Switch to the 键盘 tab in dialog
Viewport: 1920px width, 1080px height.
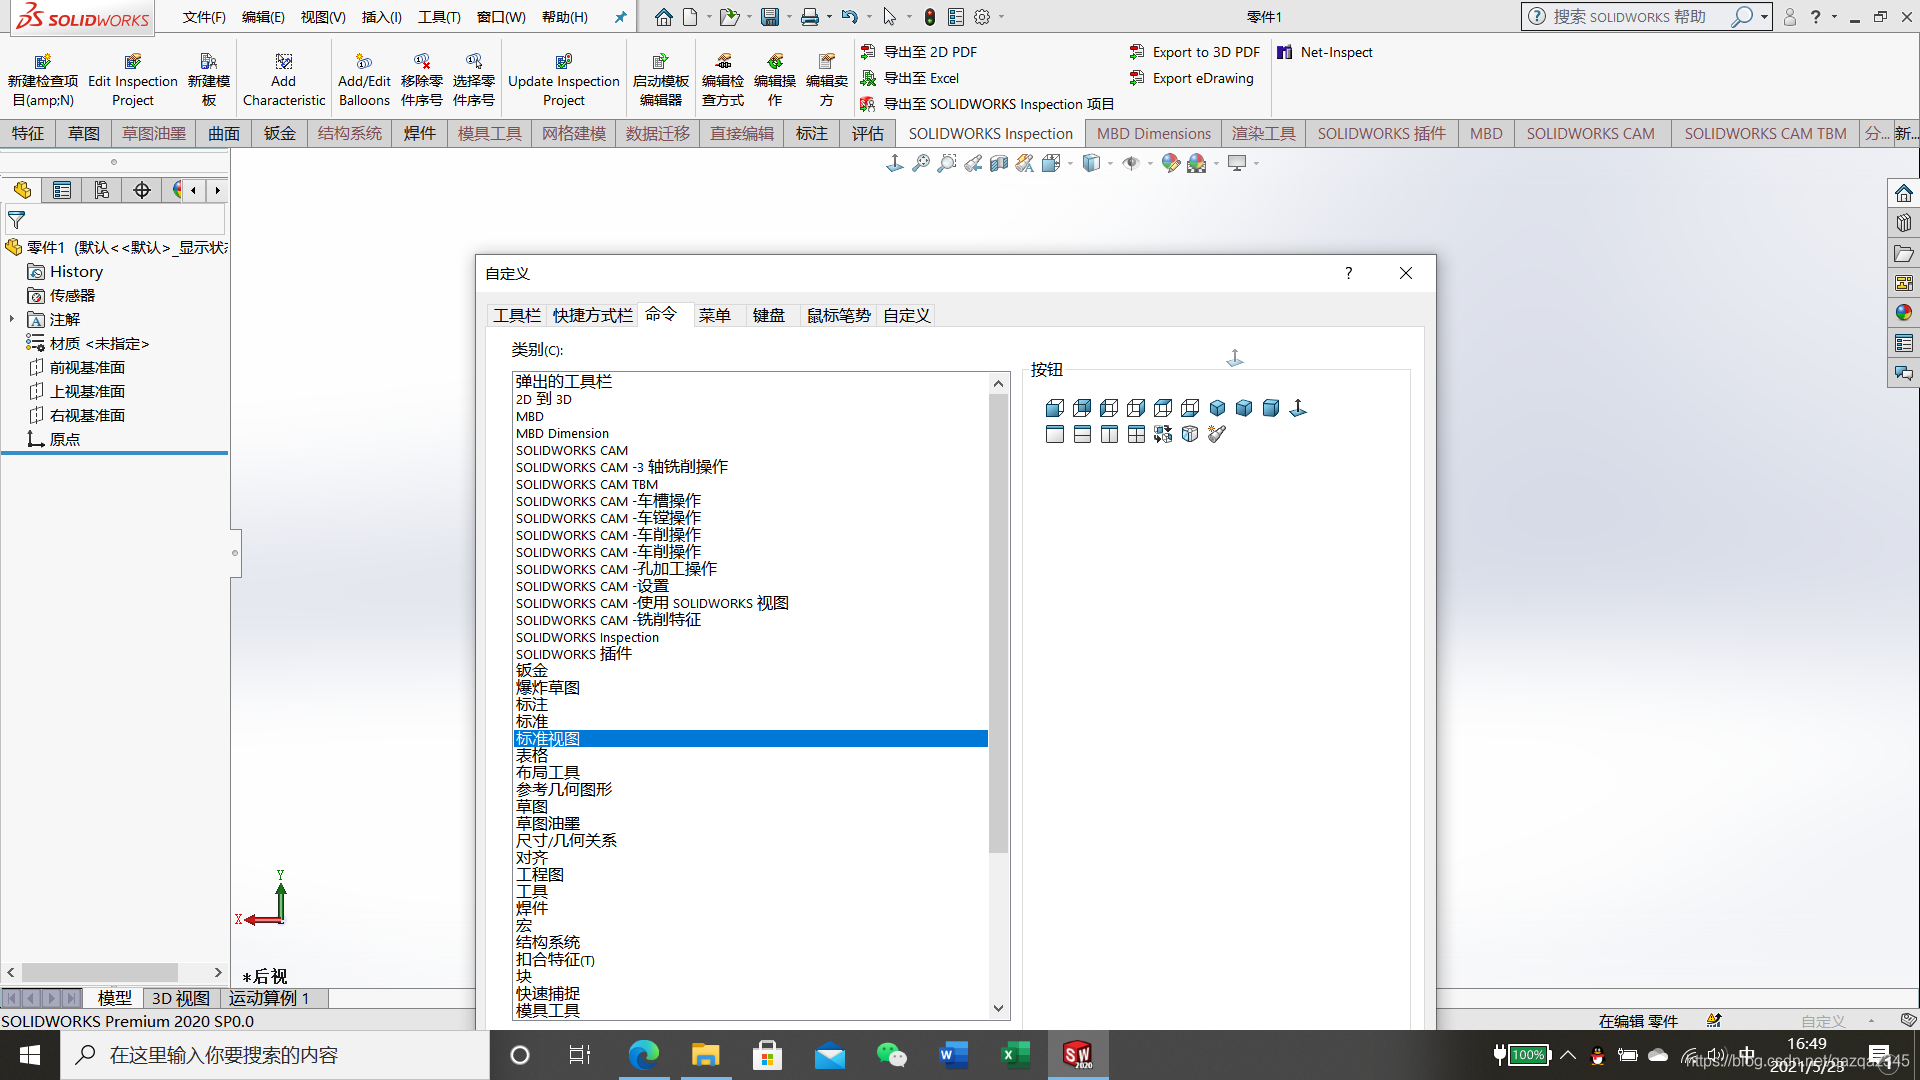[x=768, y=316]
